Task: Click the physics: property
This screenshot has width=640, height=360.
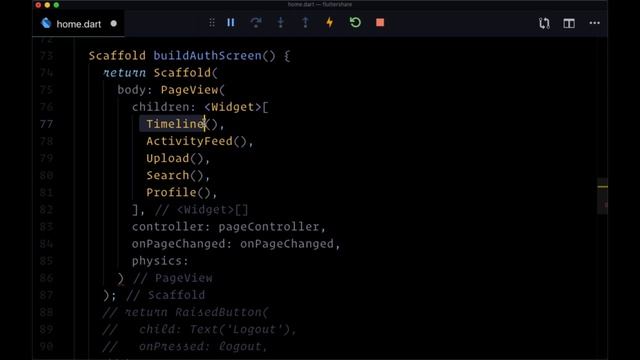Action: click(x=160, y=261)
